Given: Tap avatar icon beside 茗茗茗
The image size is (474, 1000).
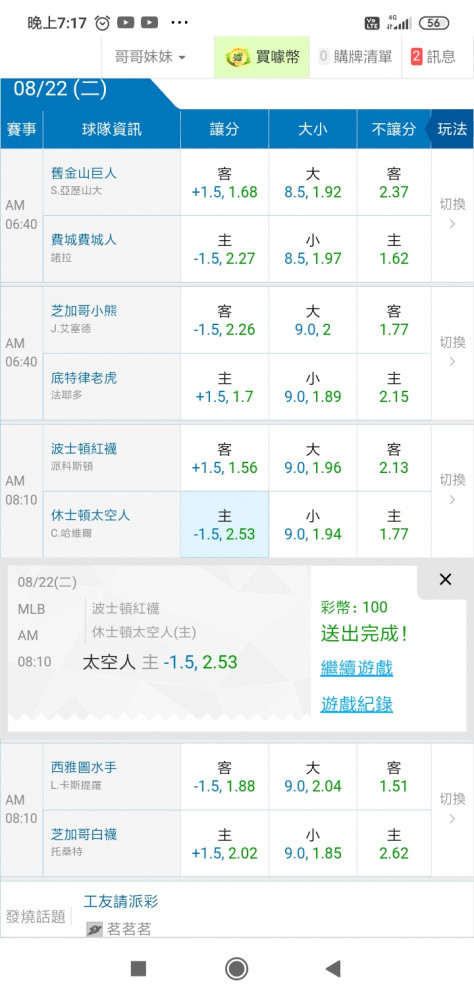Looking at the screenshot, I should point(94,930).
